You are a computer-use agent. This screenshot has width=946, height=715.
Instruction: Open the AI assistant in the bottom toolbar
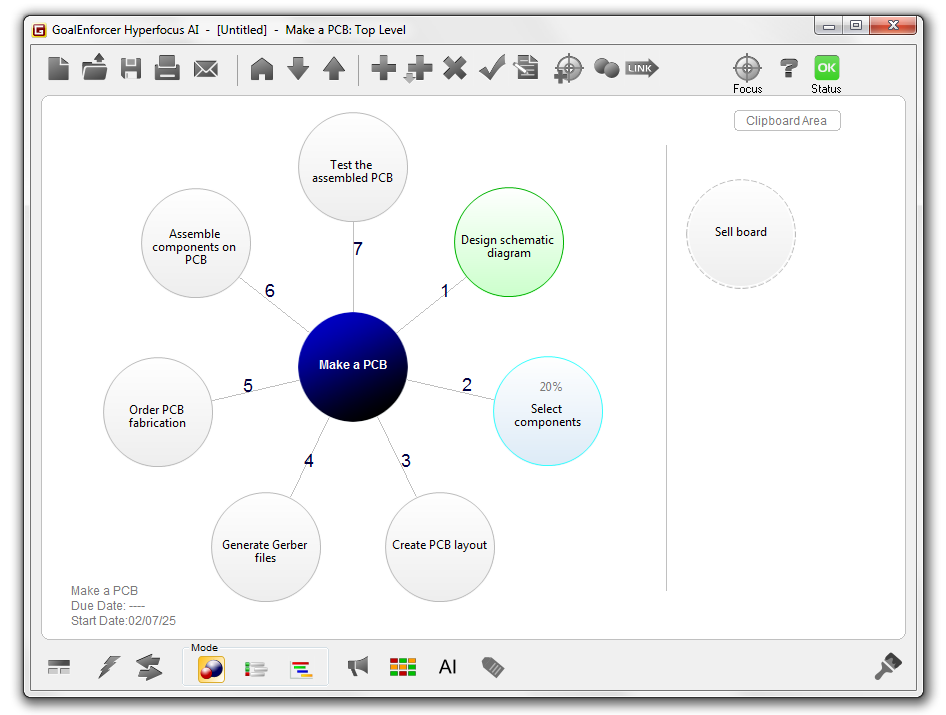(x=447, y=667)
